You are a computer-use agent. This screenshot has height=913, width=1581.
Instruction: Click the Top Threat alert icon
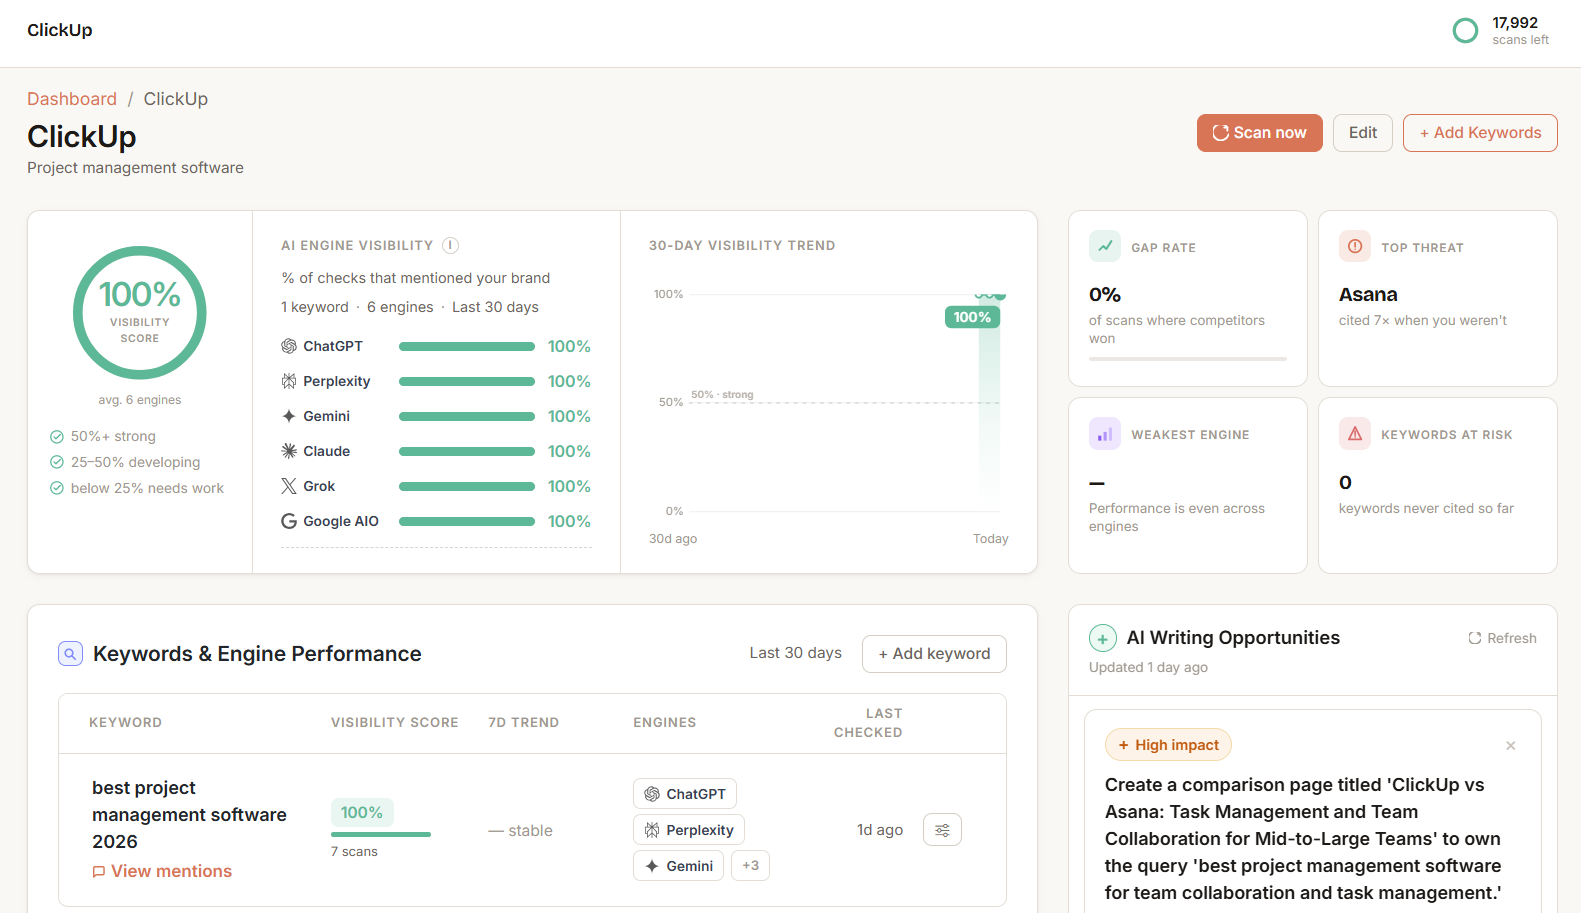click(x=1355, y=246)
